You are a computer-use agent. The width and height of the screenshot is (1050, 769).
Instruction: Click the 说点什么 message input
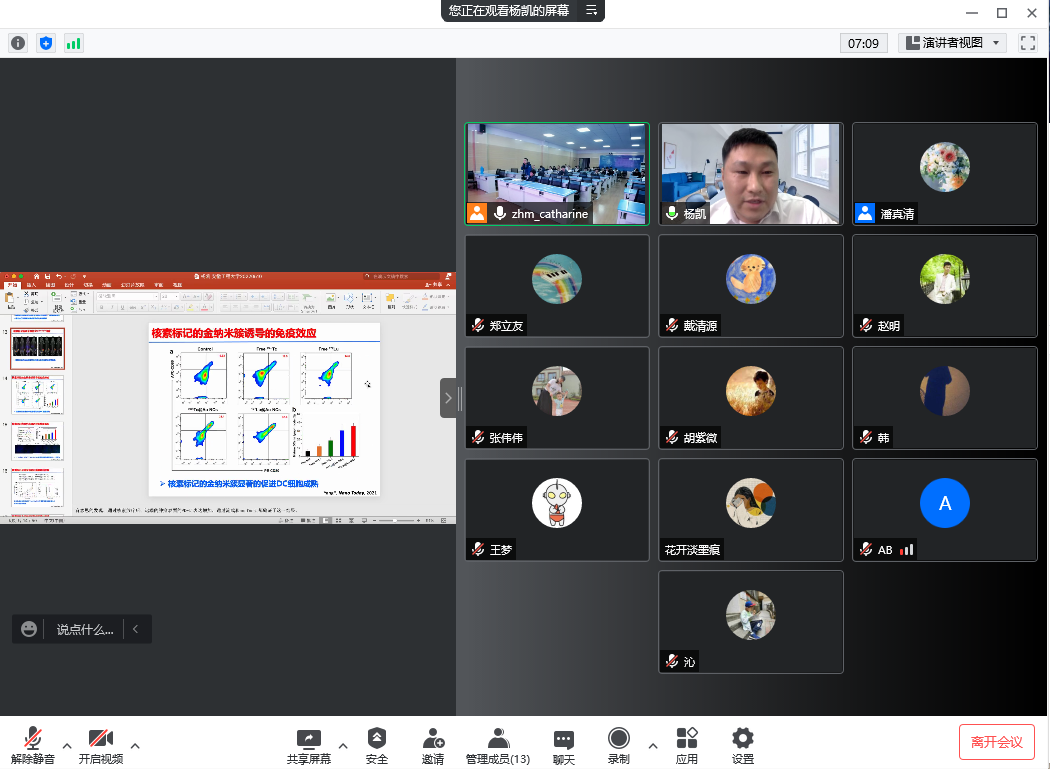(x=84, y=629)
